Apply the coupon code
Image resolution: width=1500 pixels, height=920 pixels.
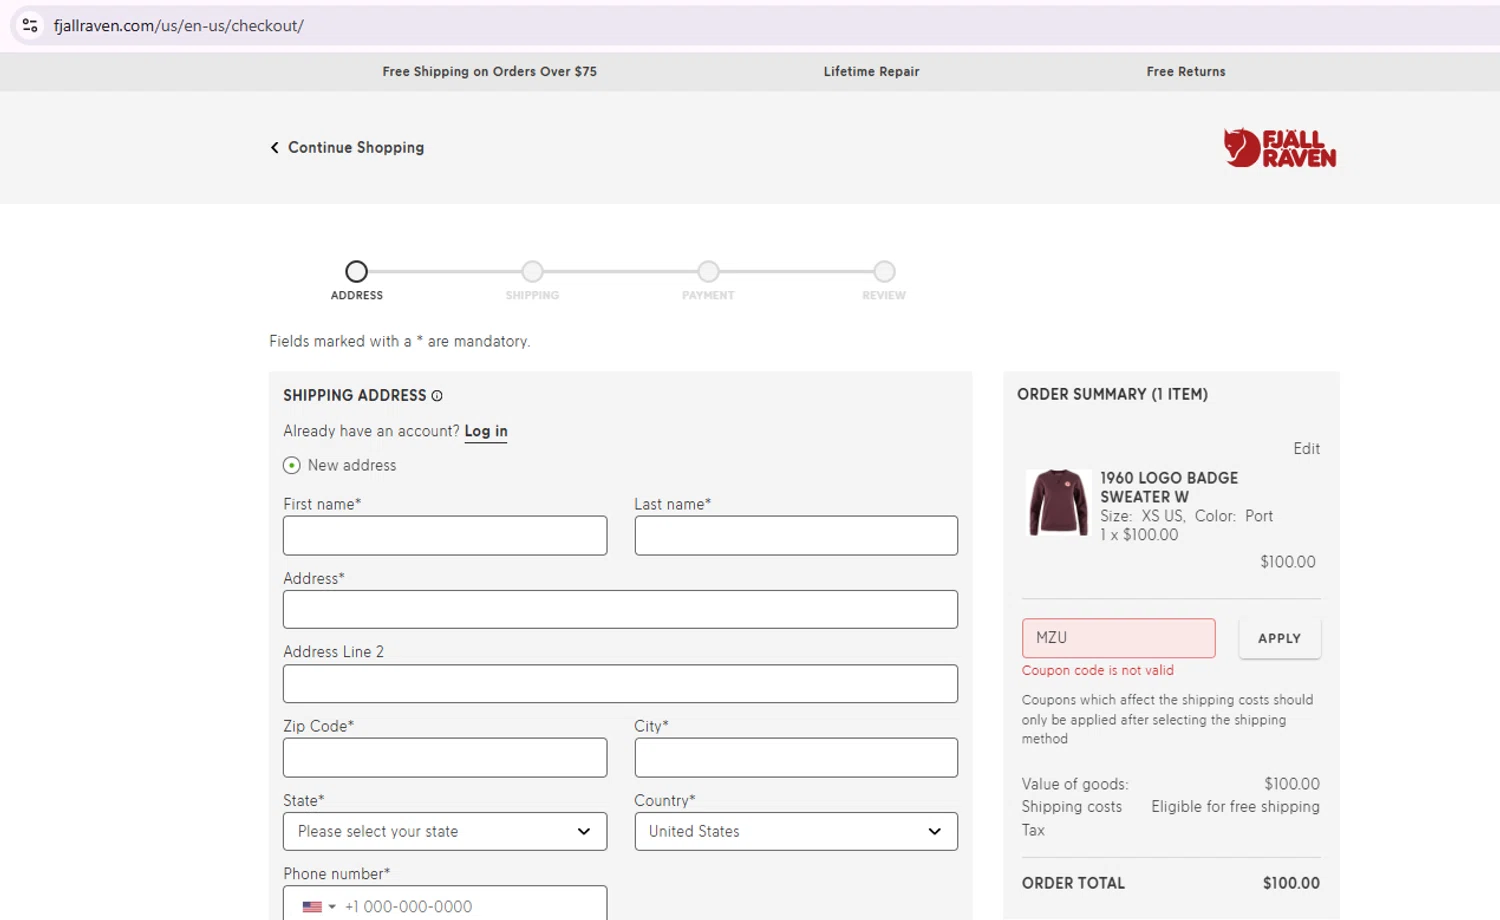pyautogui.click(x=1280, y=638)
